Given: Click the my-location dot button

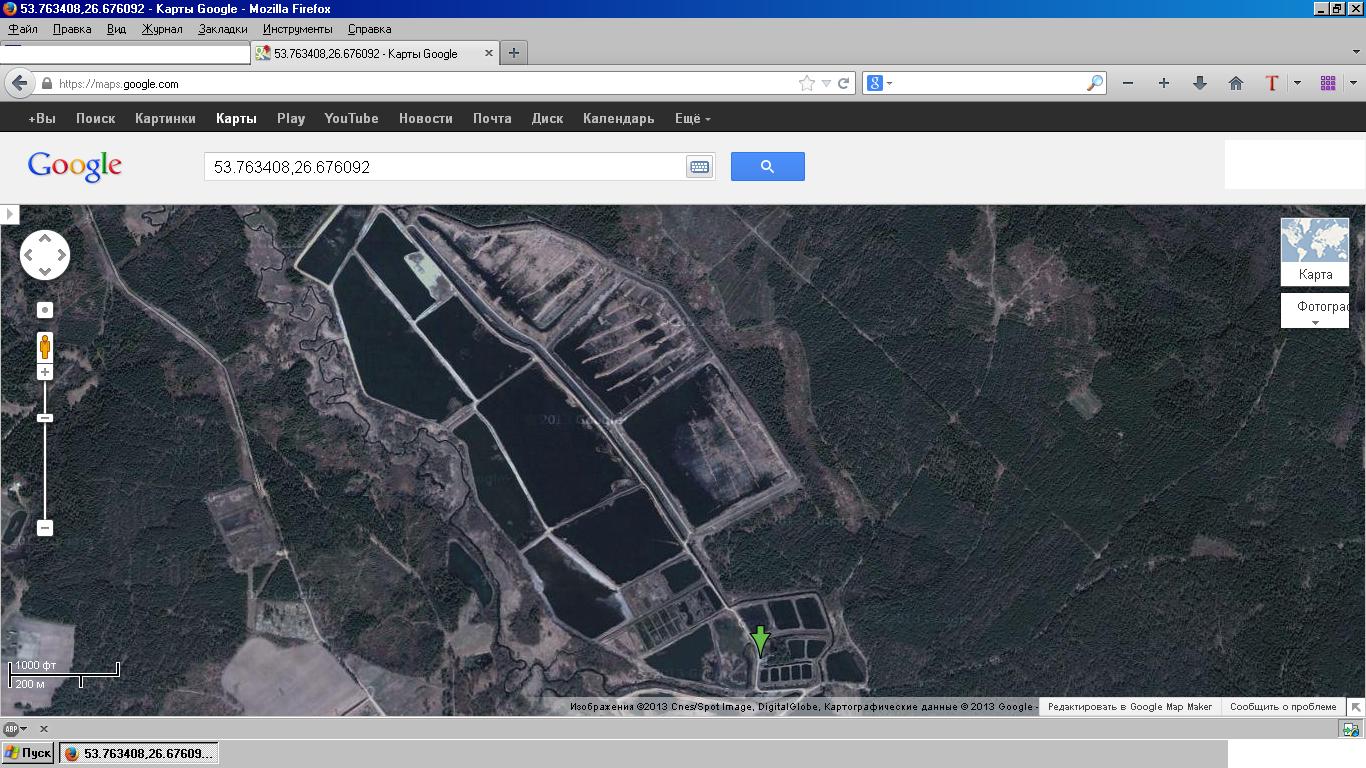Looking at the screenshot, I should (45, 310).
